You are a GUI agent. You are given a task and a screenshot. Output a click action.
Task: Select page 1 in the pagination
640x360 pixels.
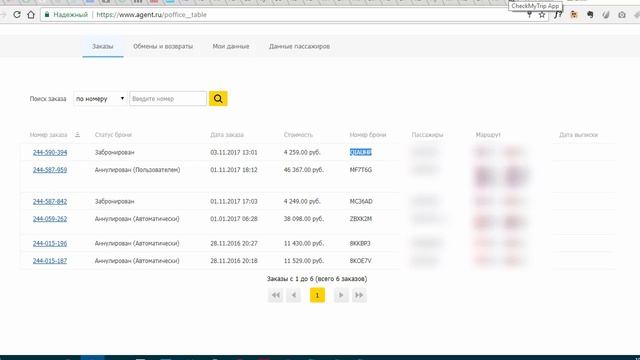317,295
